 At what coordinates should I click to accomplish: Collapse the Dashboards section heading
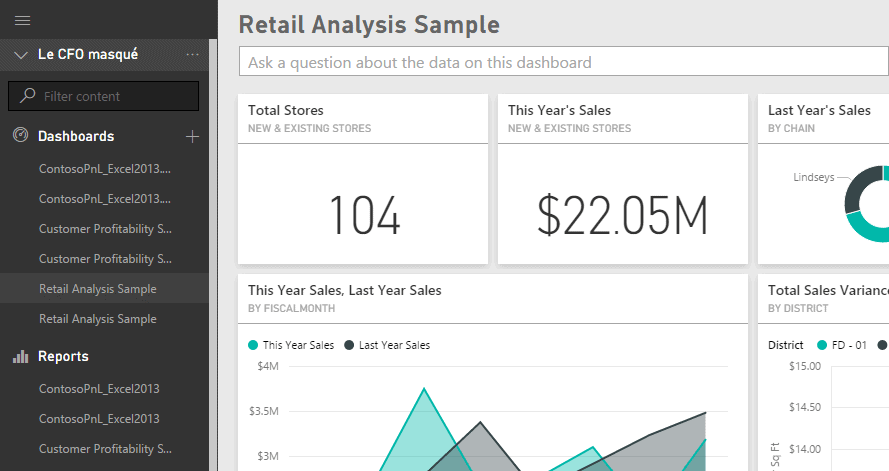pyautogui.click(x=76, y=136)
